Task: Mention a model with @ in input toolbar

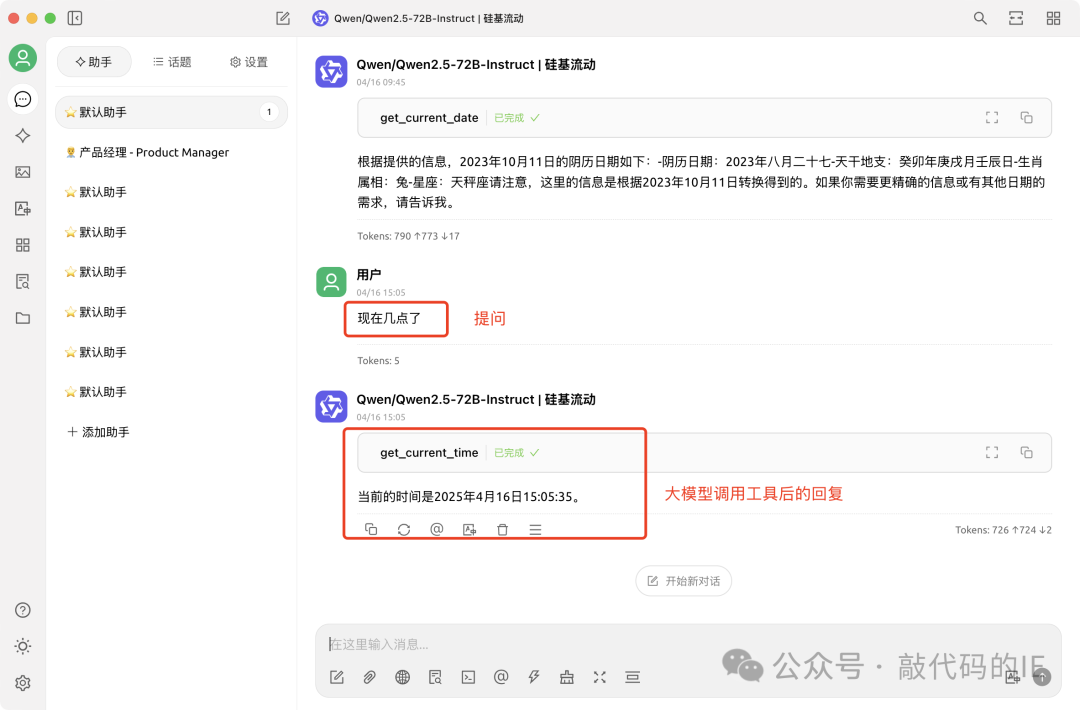Action: 501,678
